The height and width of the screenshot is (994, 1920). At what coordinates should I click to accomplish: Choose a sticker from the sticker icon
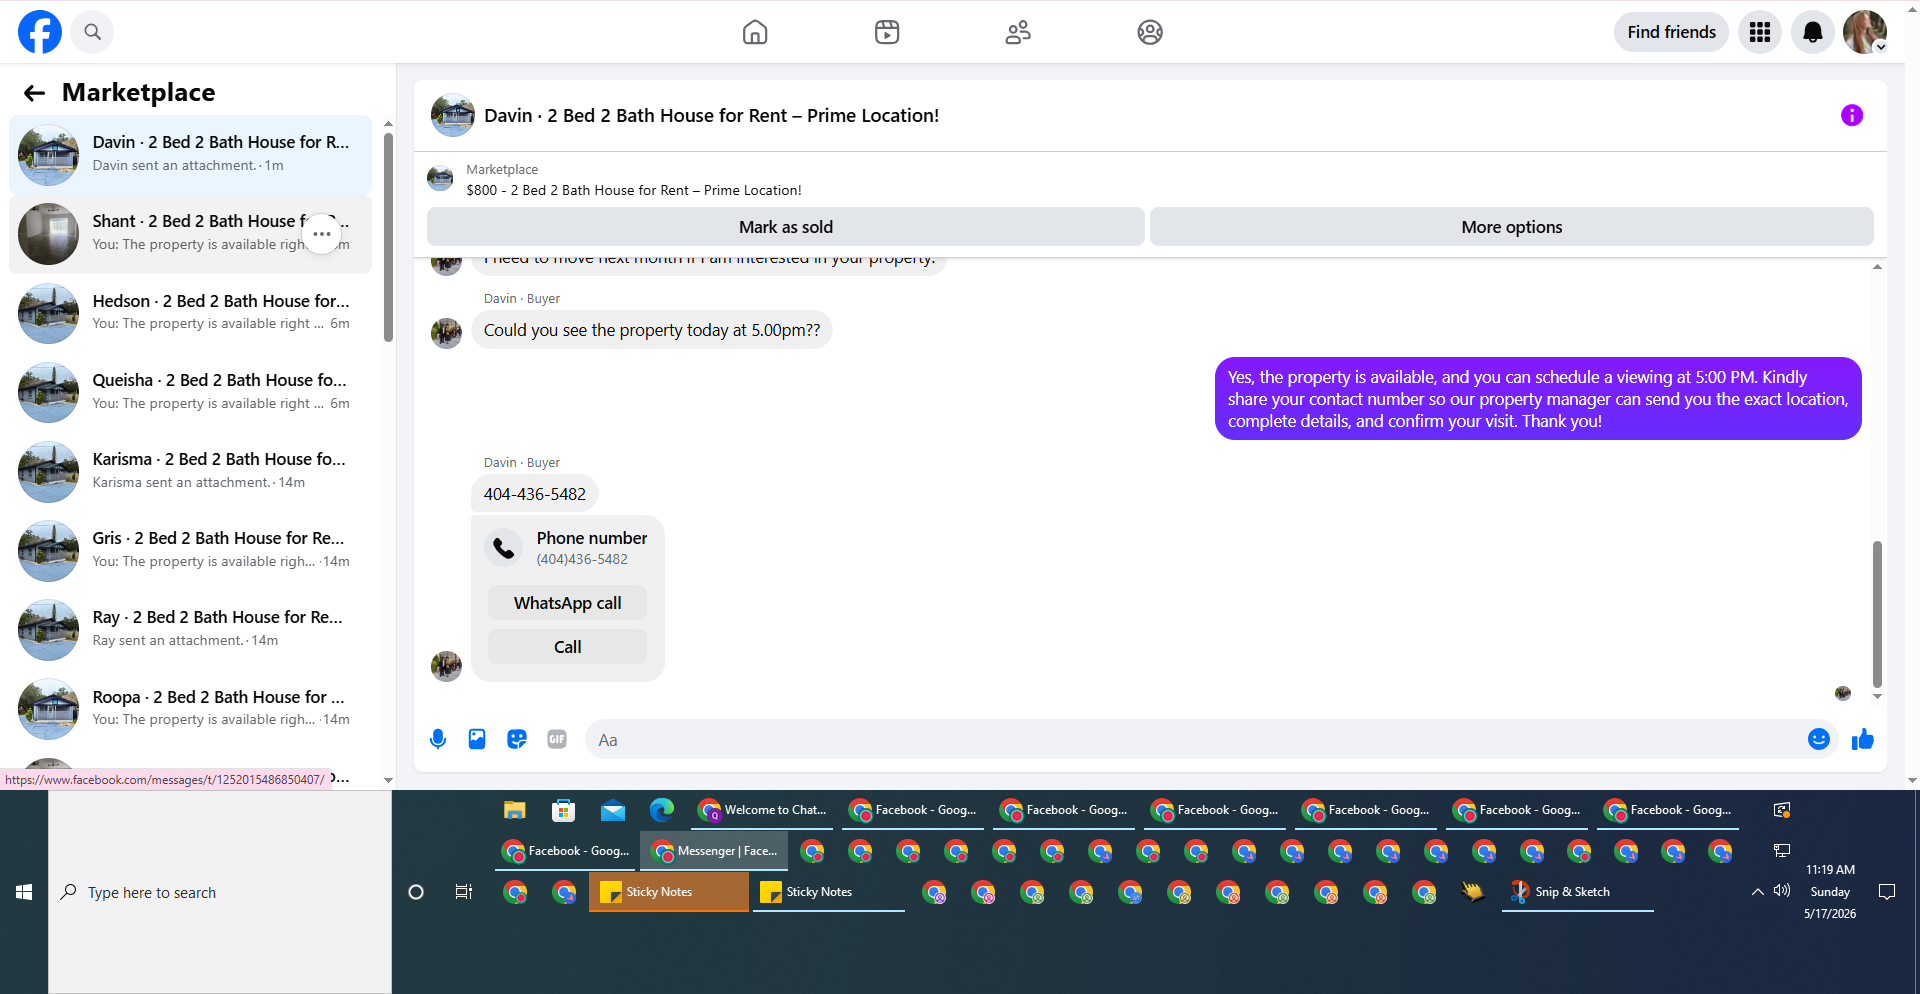[x=517, y=739]
